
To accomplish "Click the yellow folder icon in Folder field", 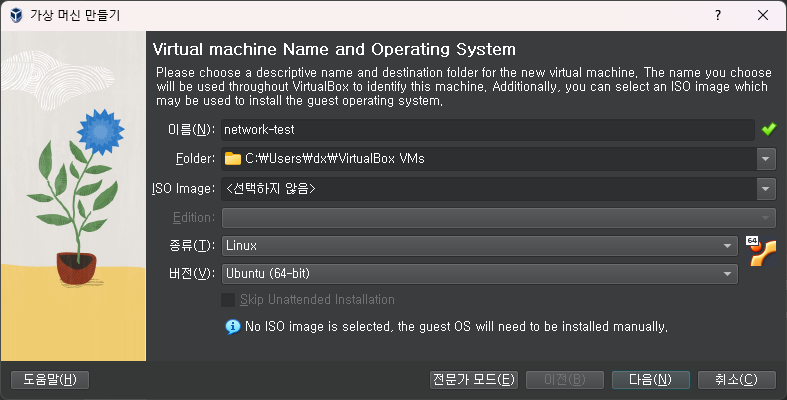I will [x=233, y=159].
